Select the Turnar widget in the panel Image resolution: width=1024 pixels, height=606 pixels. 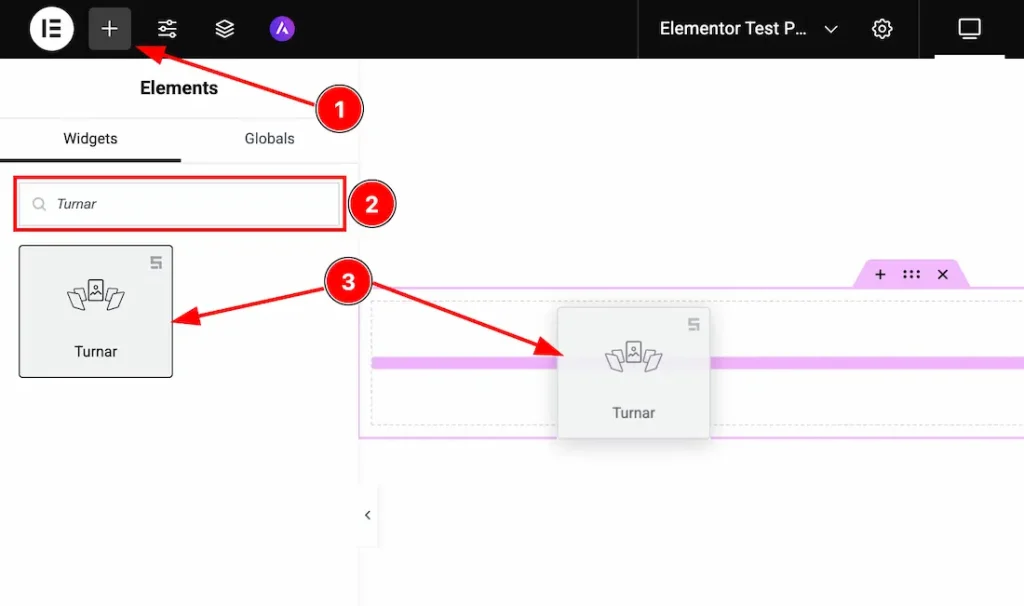[x=95, y=311]
